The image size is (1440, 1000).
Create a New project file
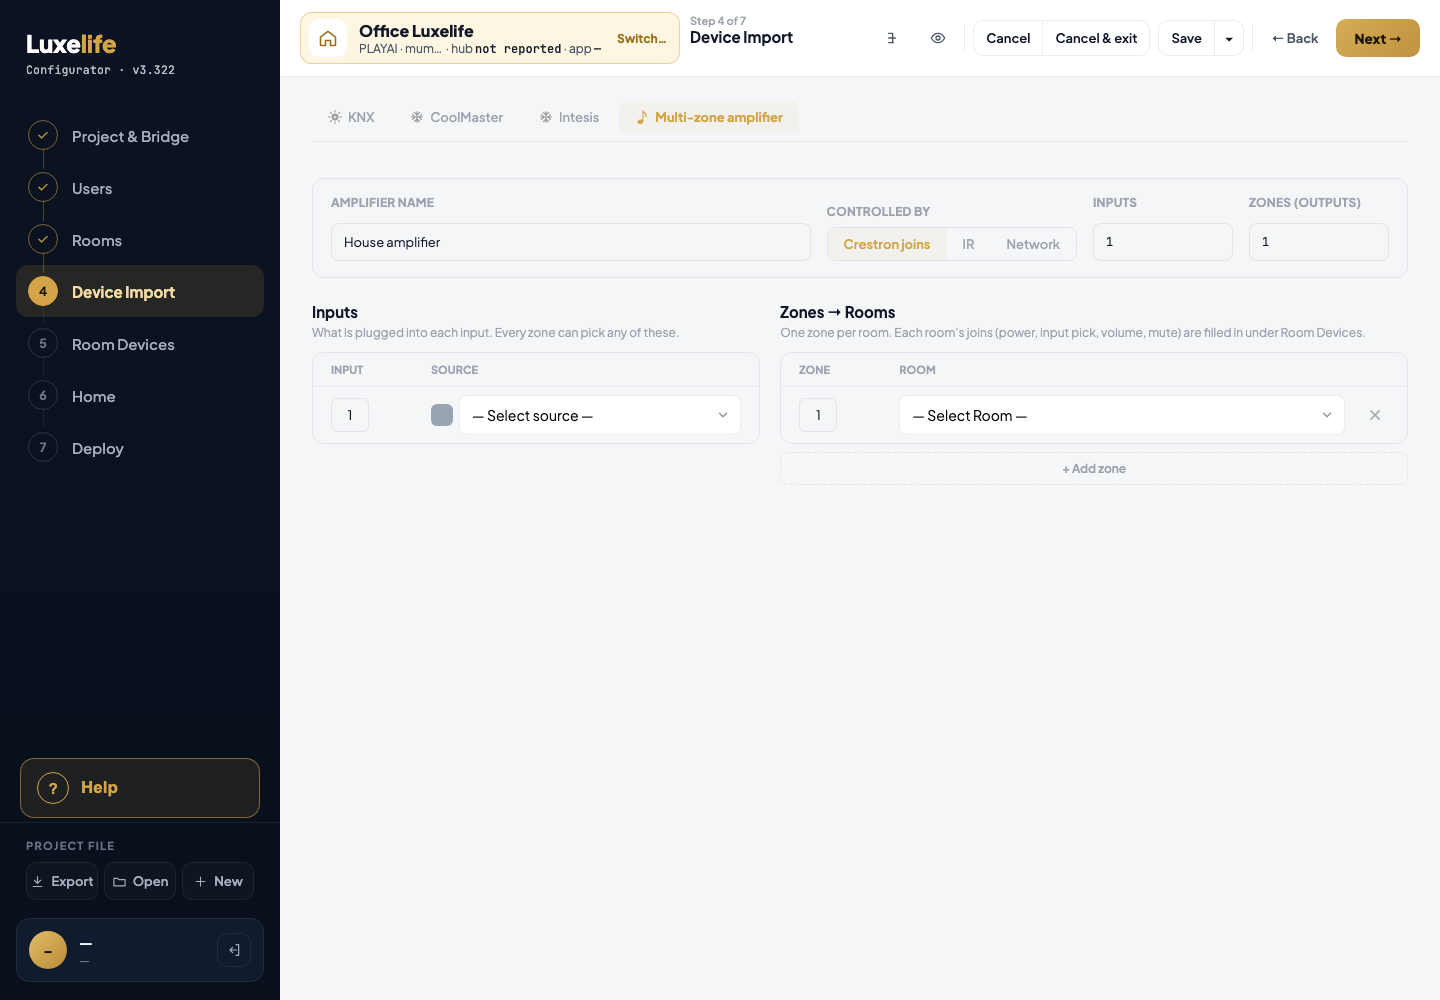[x=218, y=881]
